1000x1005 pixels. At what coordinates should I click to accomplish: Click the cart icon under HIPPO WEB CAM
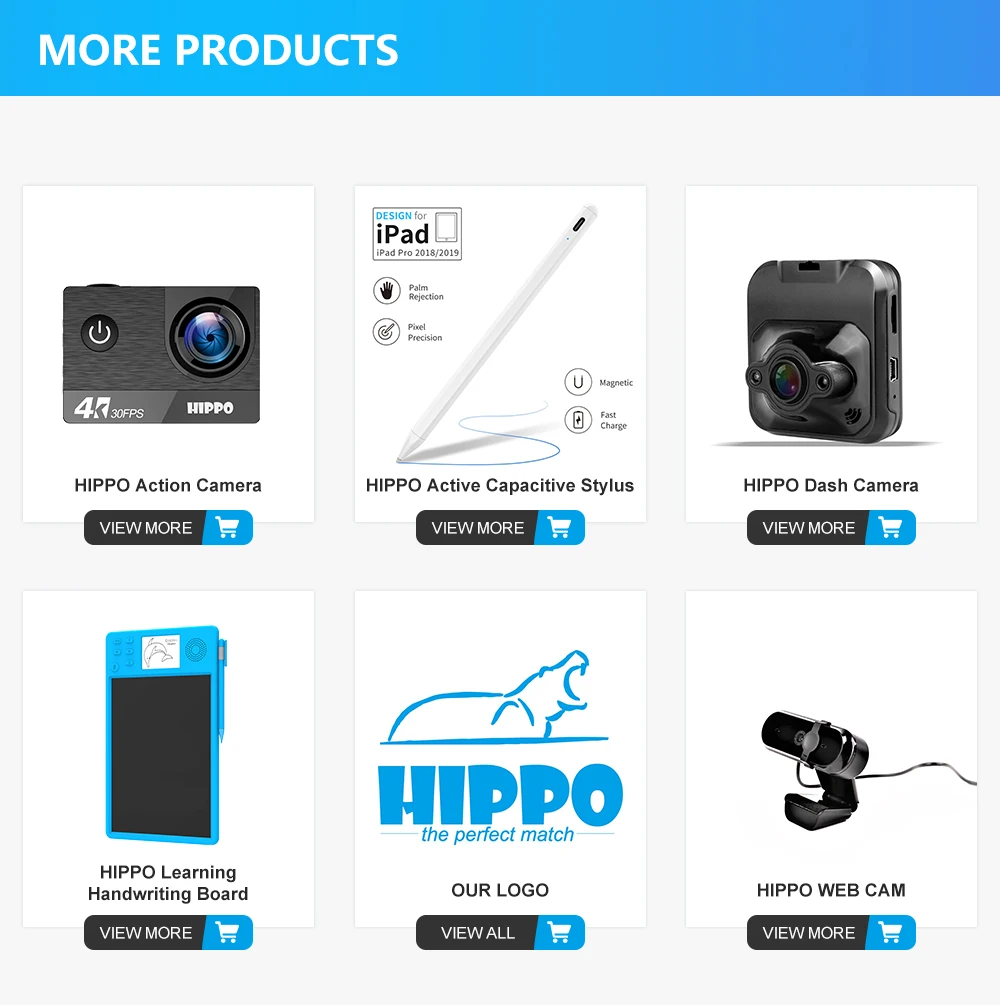click(890, 933)
